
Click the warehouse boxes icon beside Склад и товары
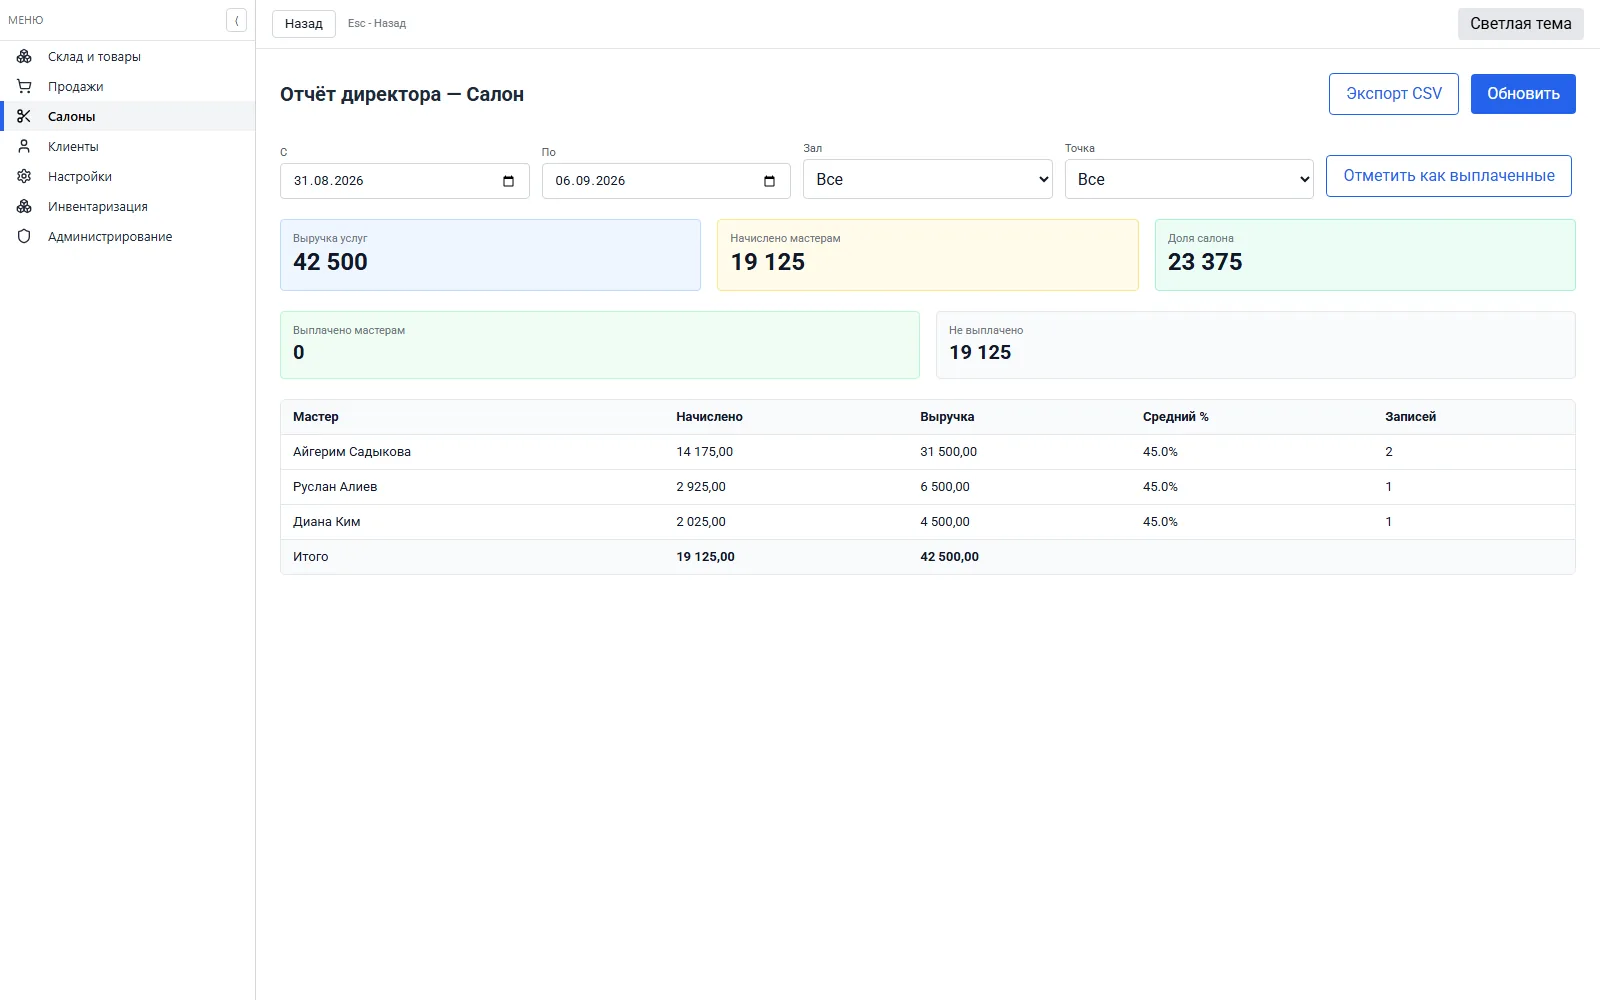click(x=24, y=56)
